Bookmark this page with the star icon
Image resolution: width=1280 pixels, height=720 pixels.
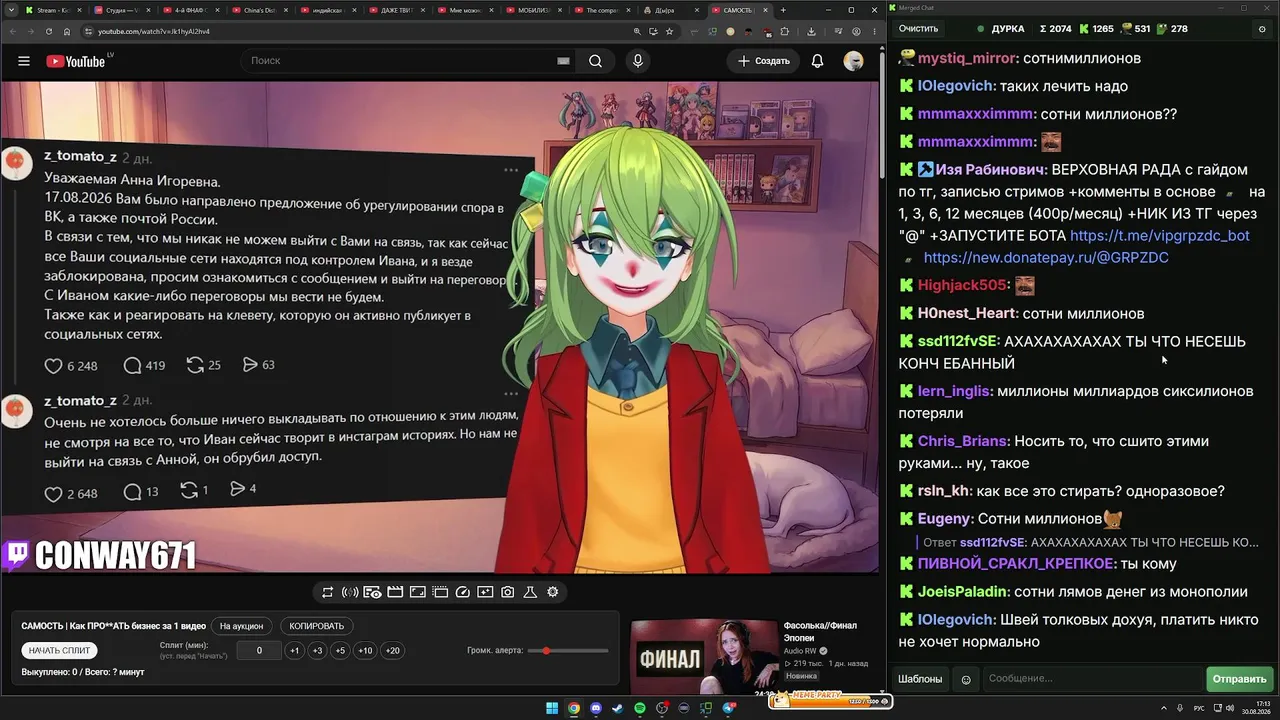pyautogui.click(x=670, y=31)
